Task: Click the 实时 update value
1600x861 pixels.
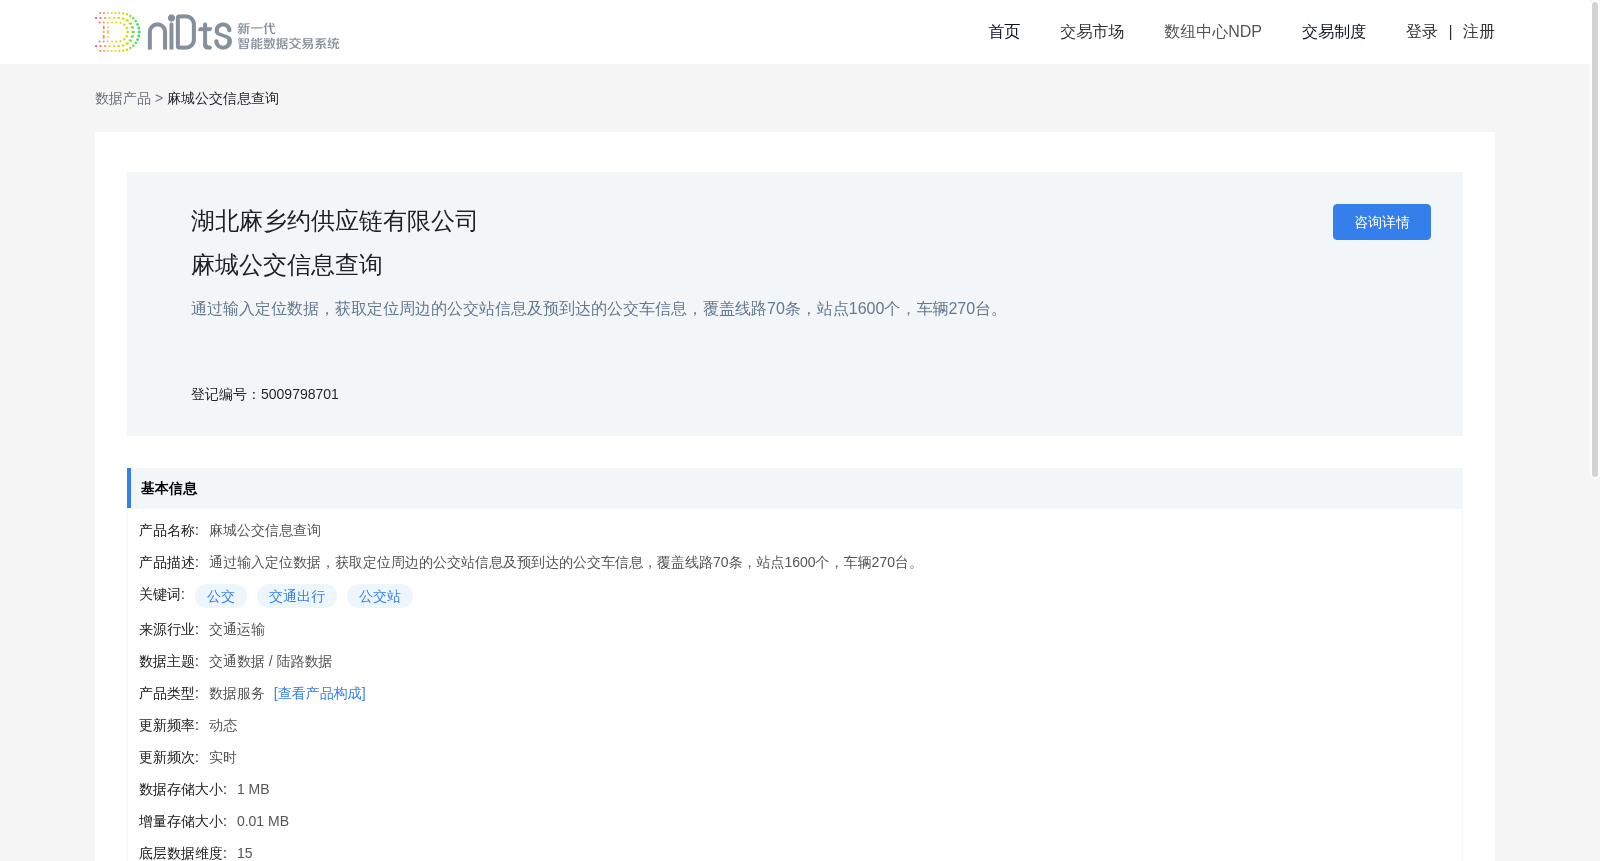Action: 223,757
